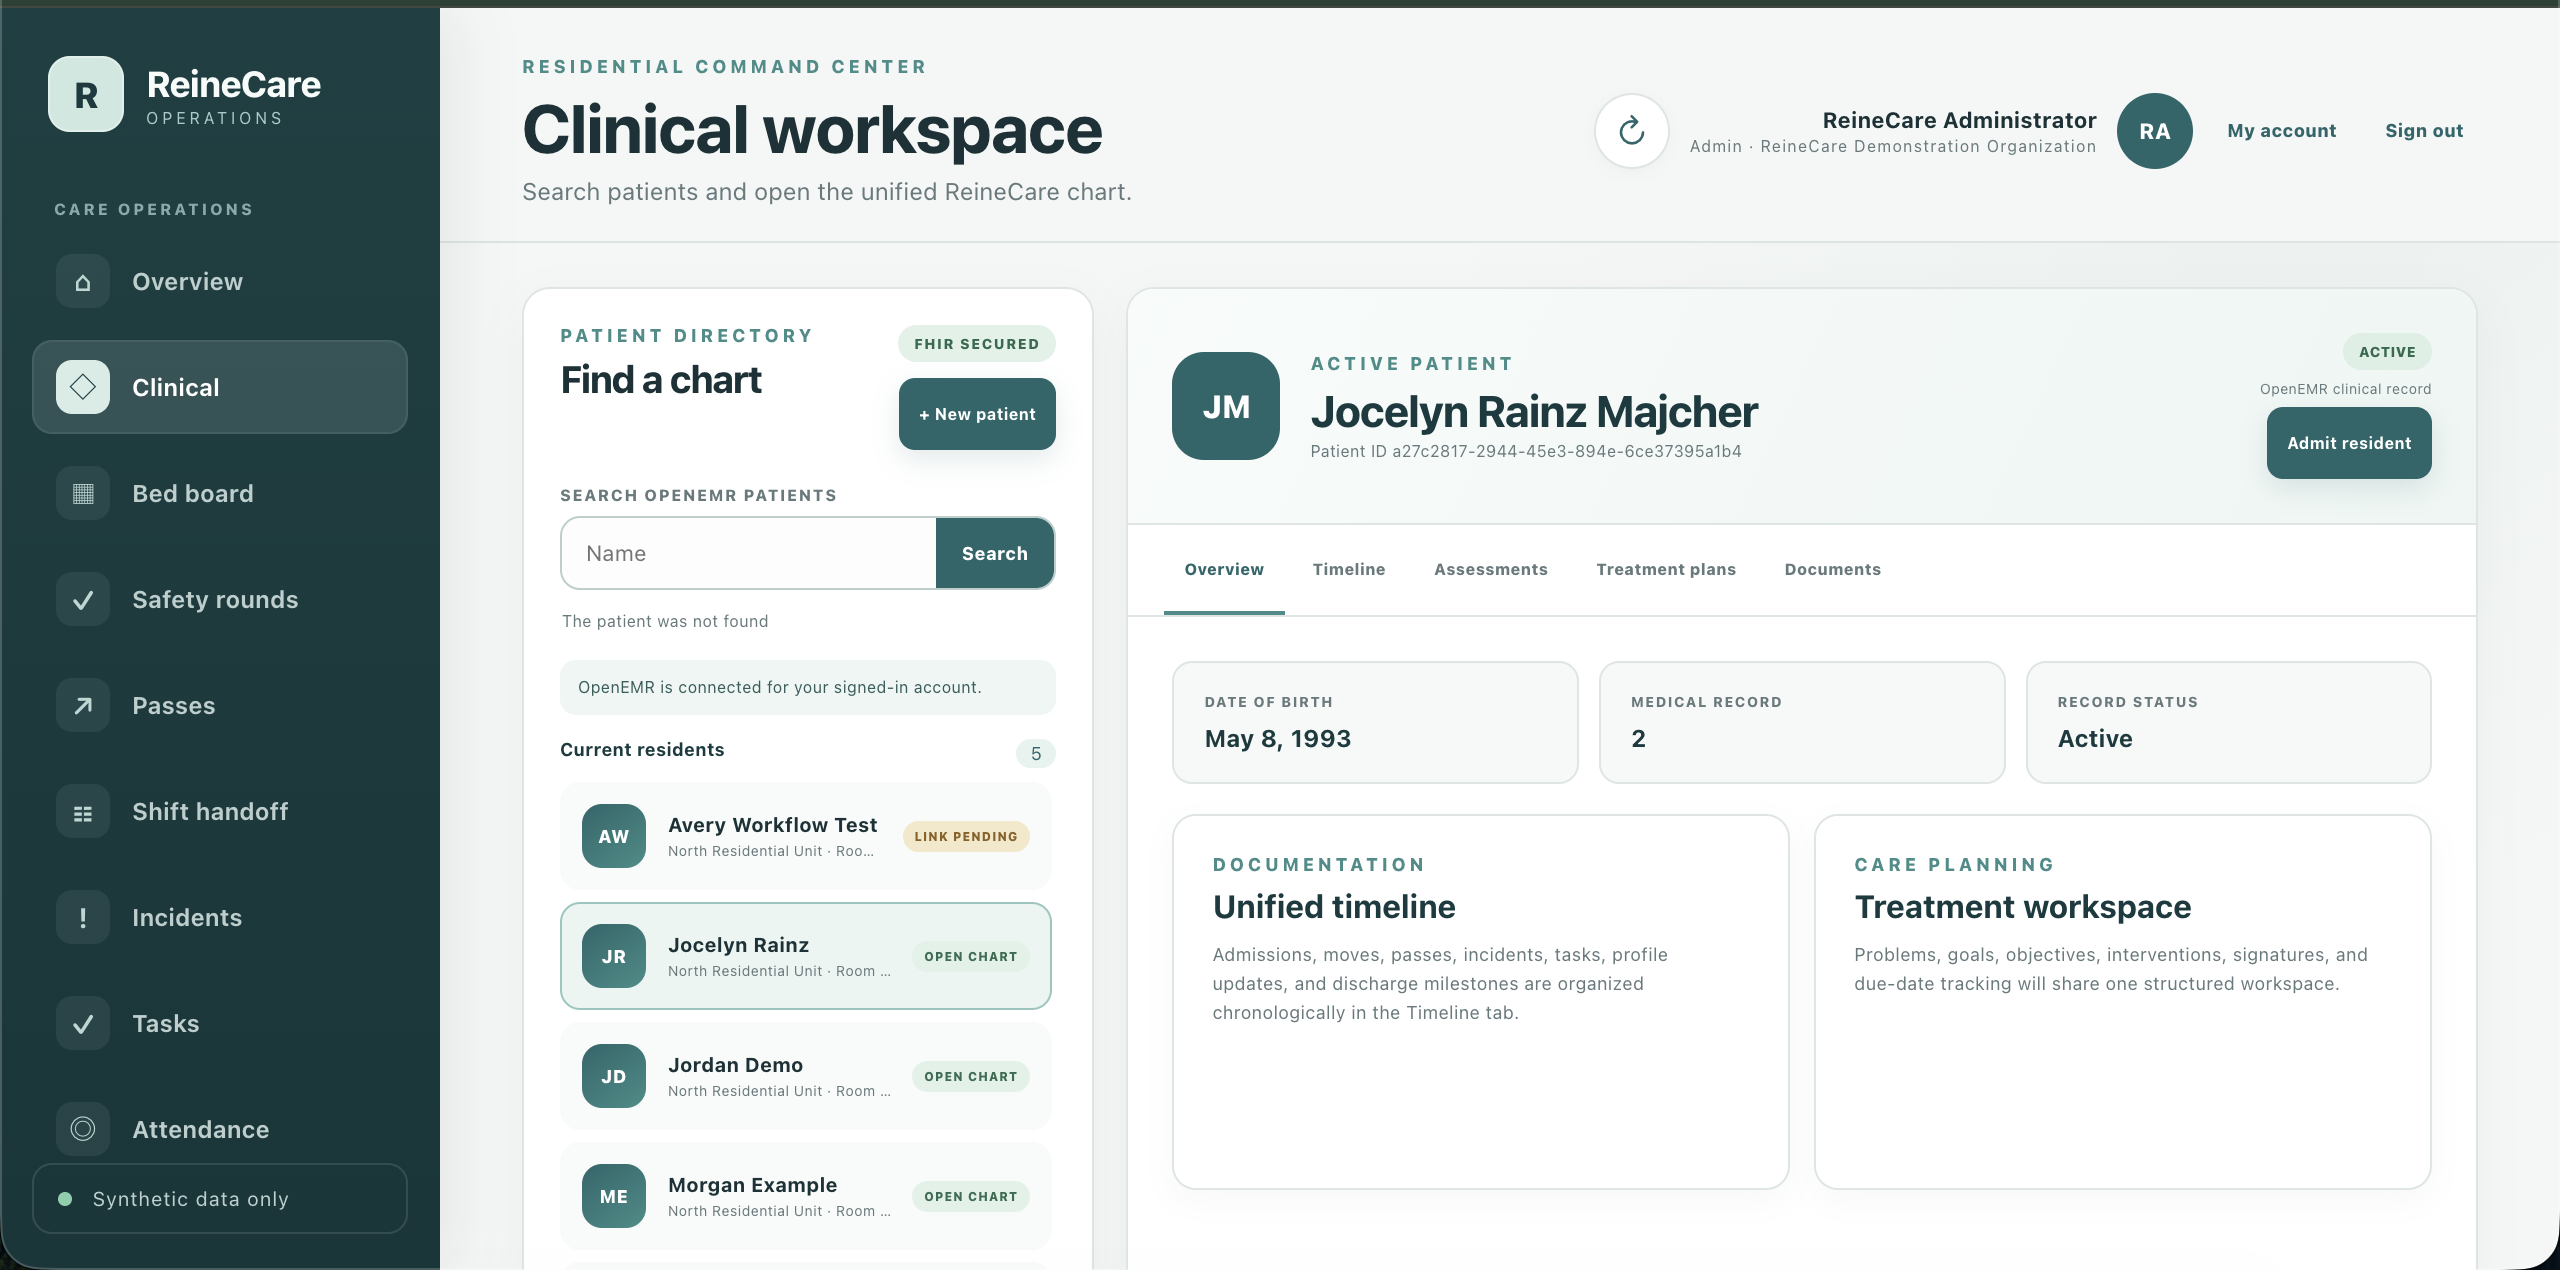Viewport: 2560px width, 1270px height.
Task: Click the Bed board grid icon
Action: 83,493
